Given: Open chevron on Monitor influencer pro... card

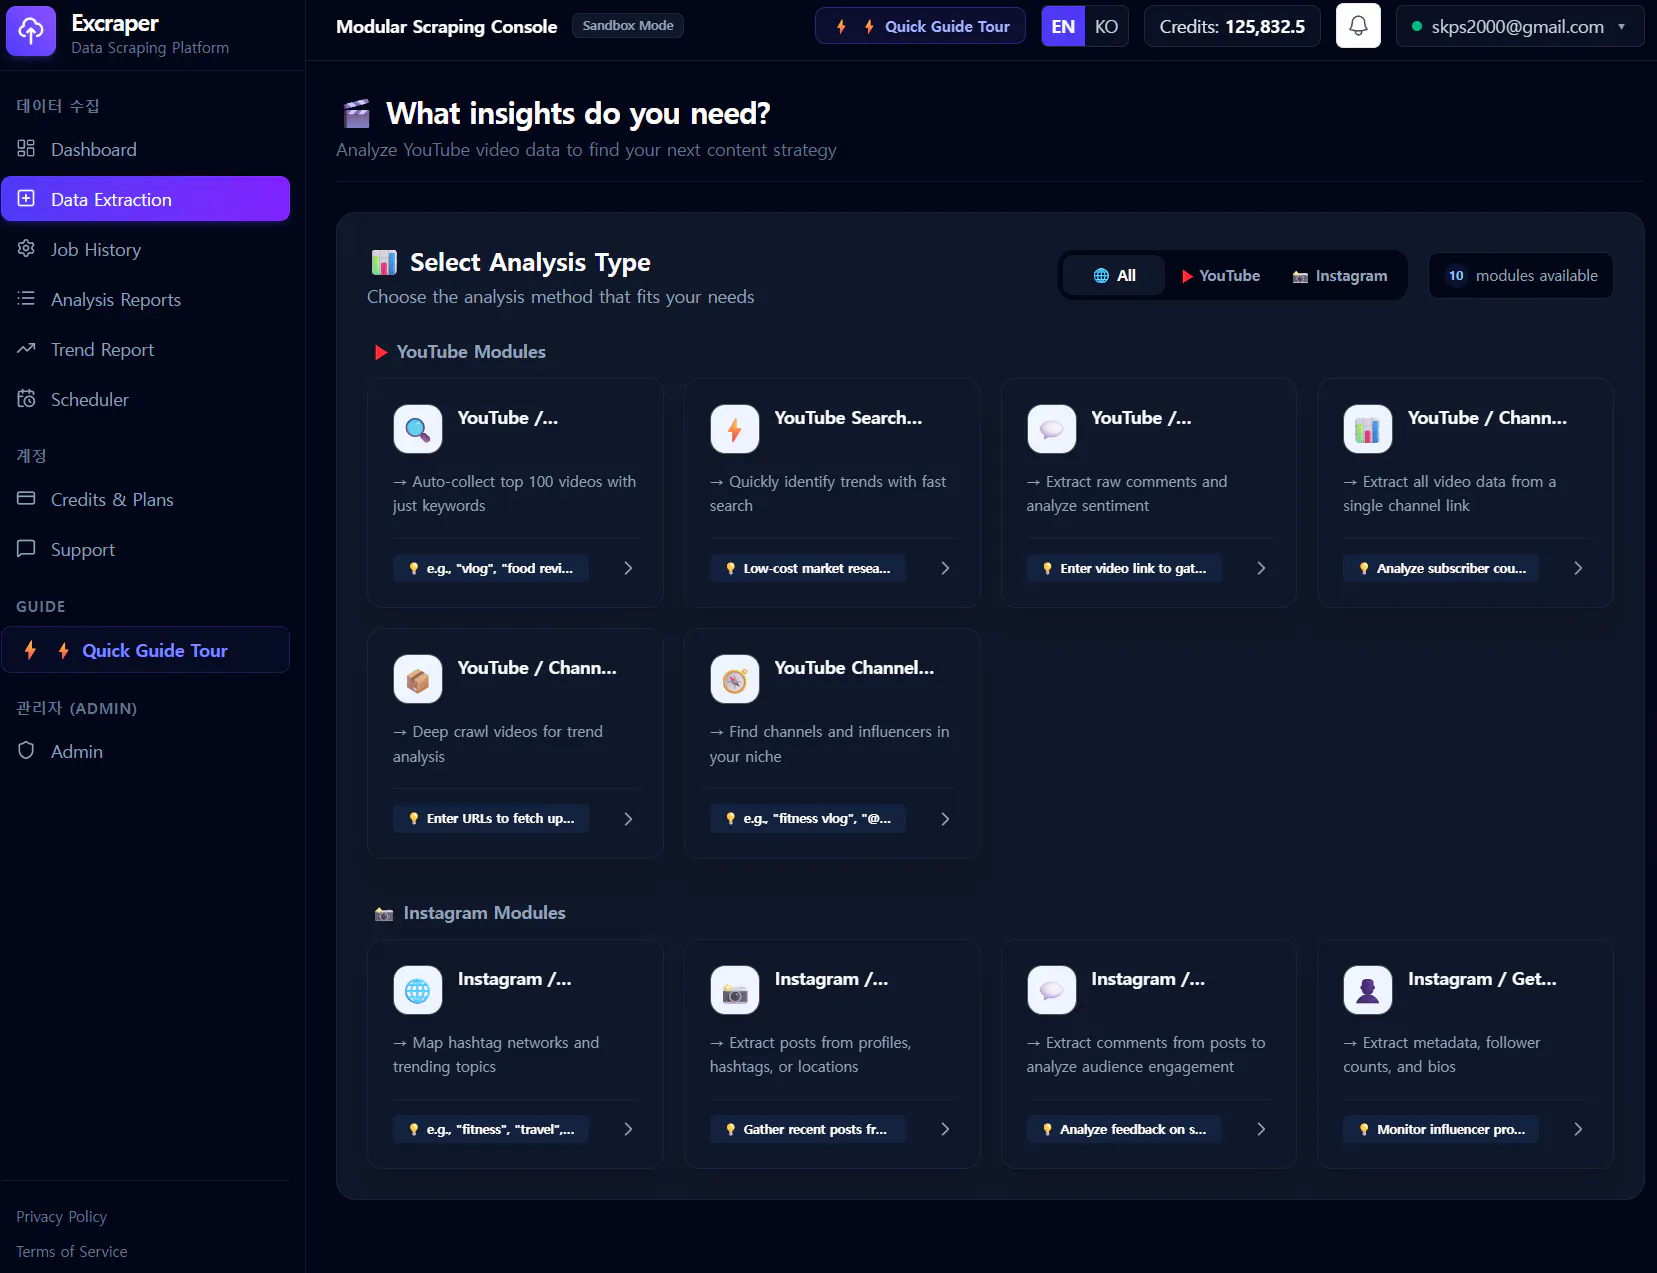Looking at the screenshot, I should coord(1578,1129).
